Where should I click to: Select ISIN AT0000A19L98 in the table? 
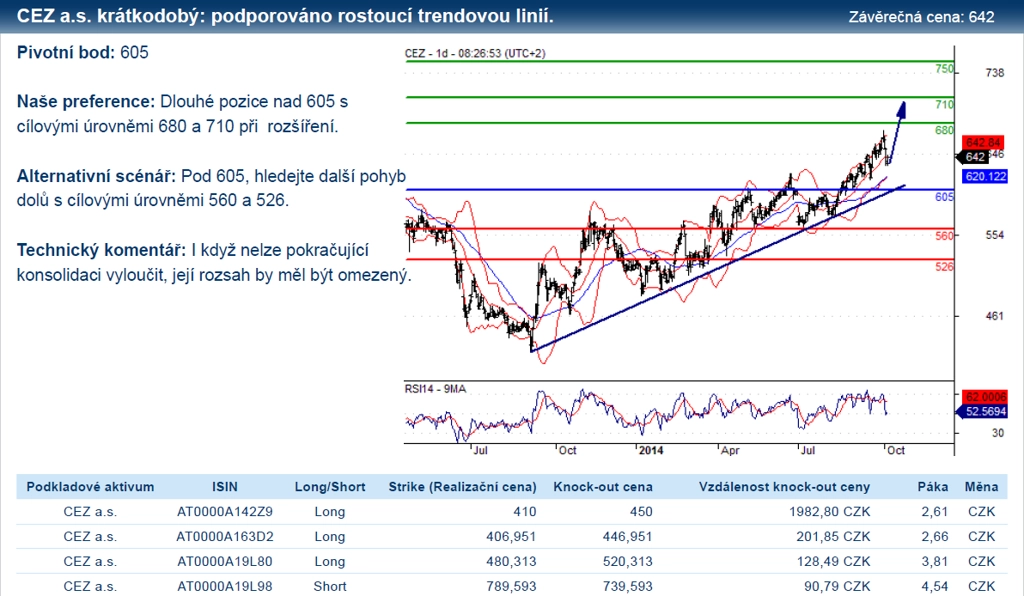(x=225, y=586)
